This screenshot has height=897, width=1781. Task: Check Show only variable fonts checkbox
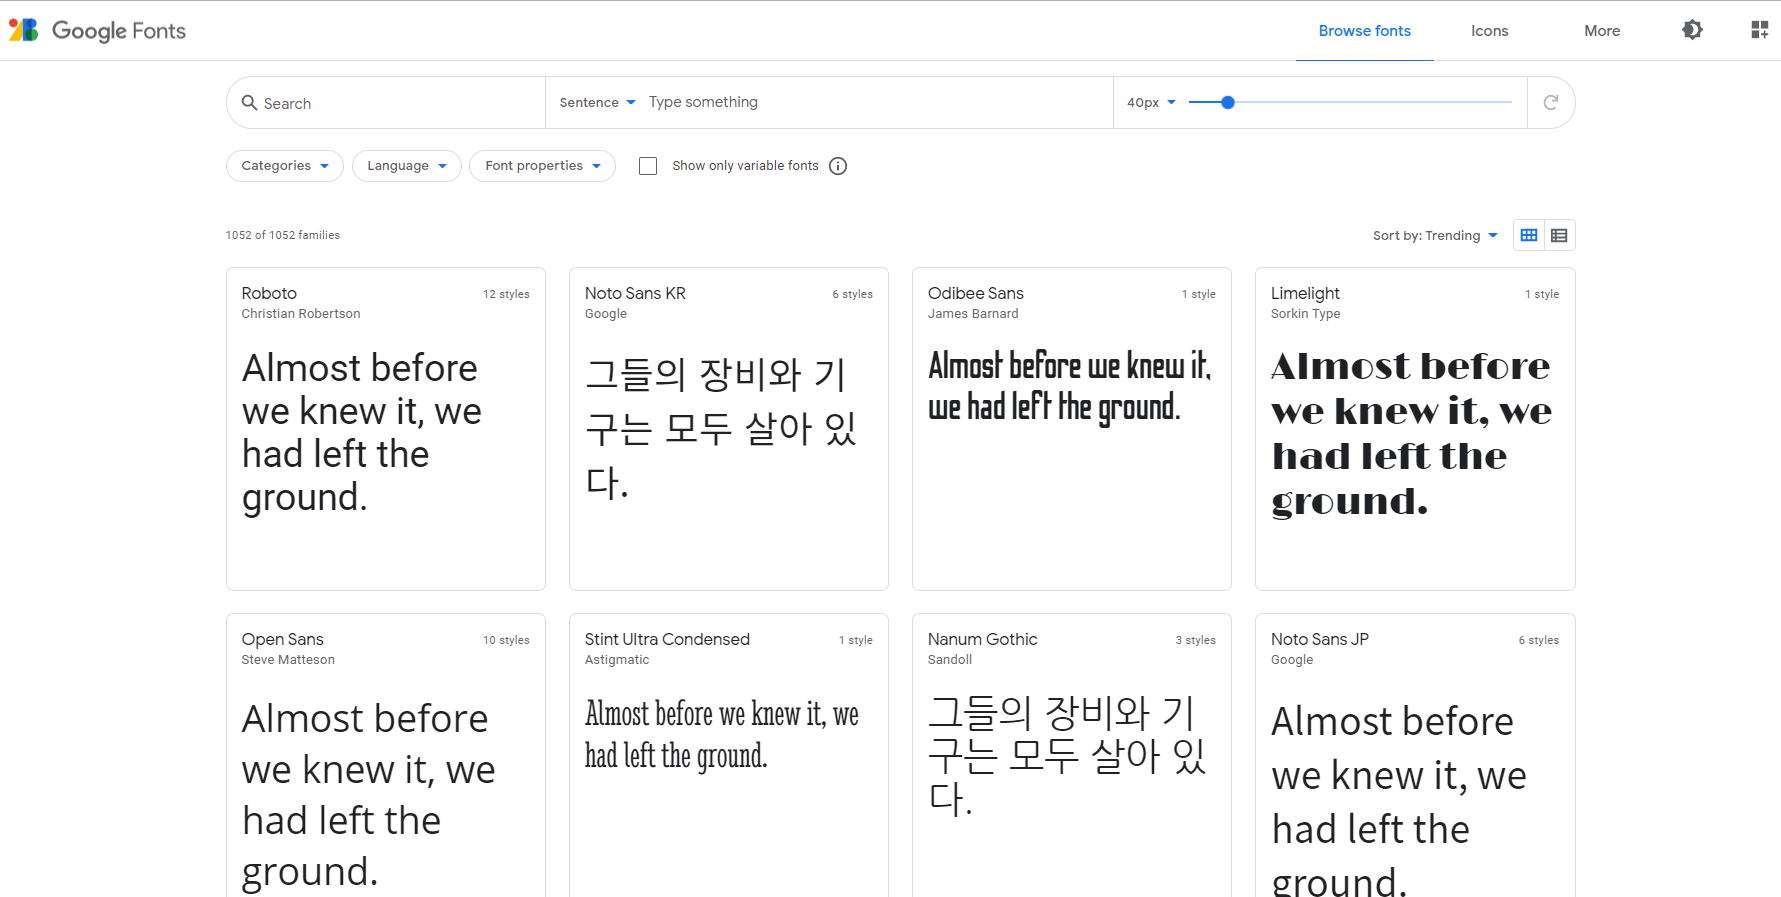pyautogui.click(x=648, y=166)
